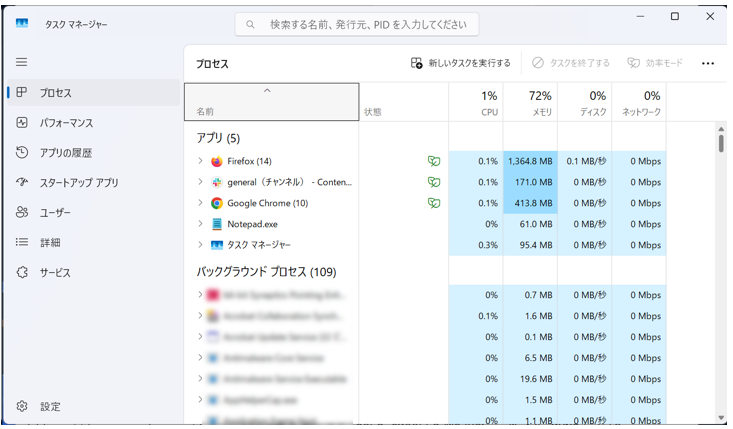Expand background process with 6.5 MB memory
Image resolution: width=733 pixels, height=429 pixels.
[x=200, y=358]
